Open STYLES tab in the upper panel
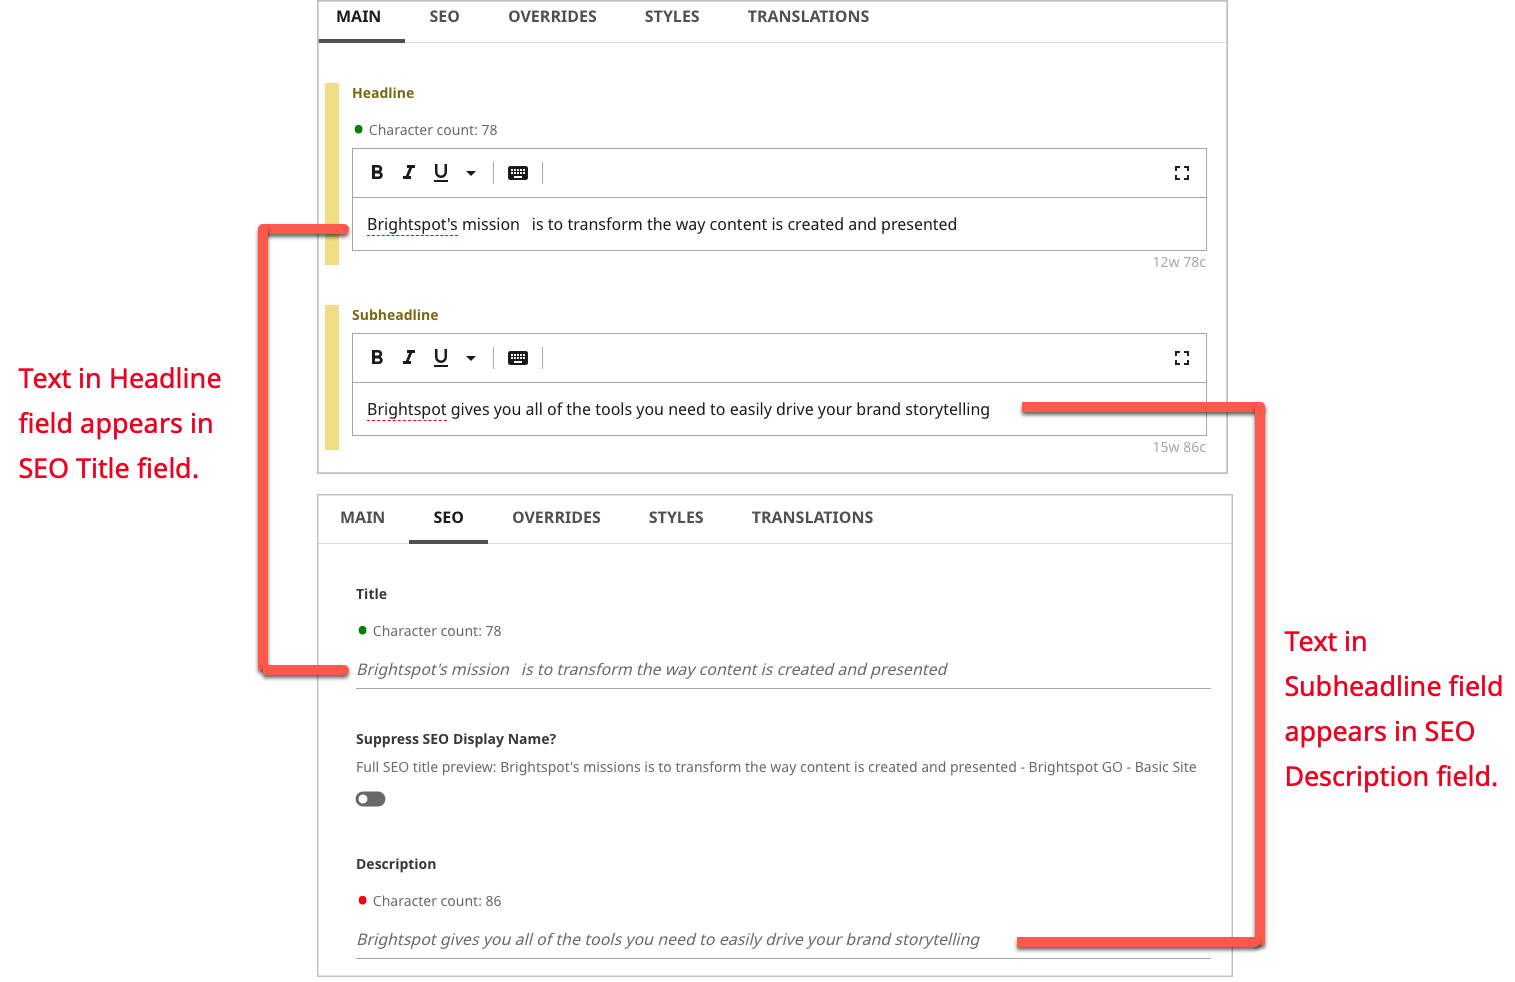 tap(672, 17)
